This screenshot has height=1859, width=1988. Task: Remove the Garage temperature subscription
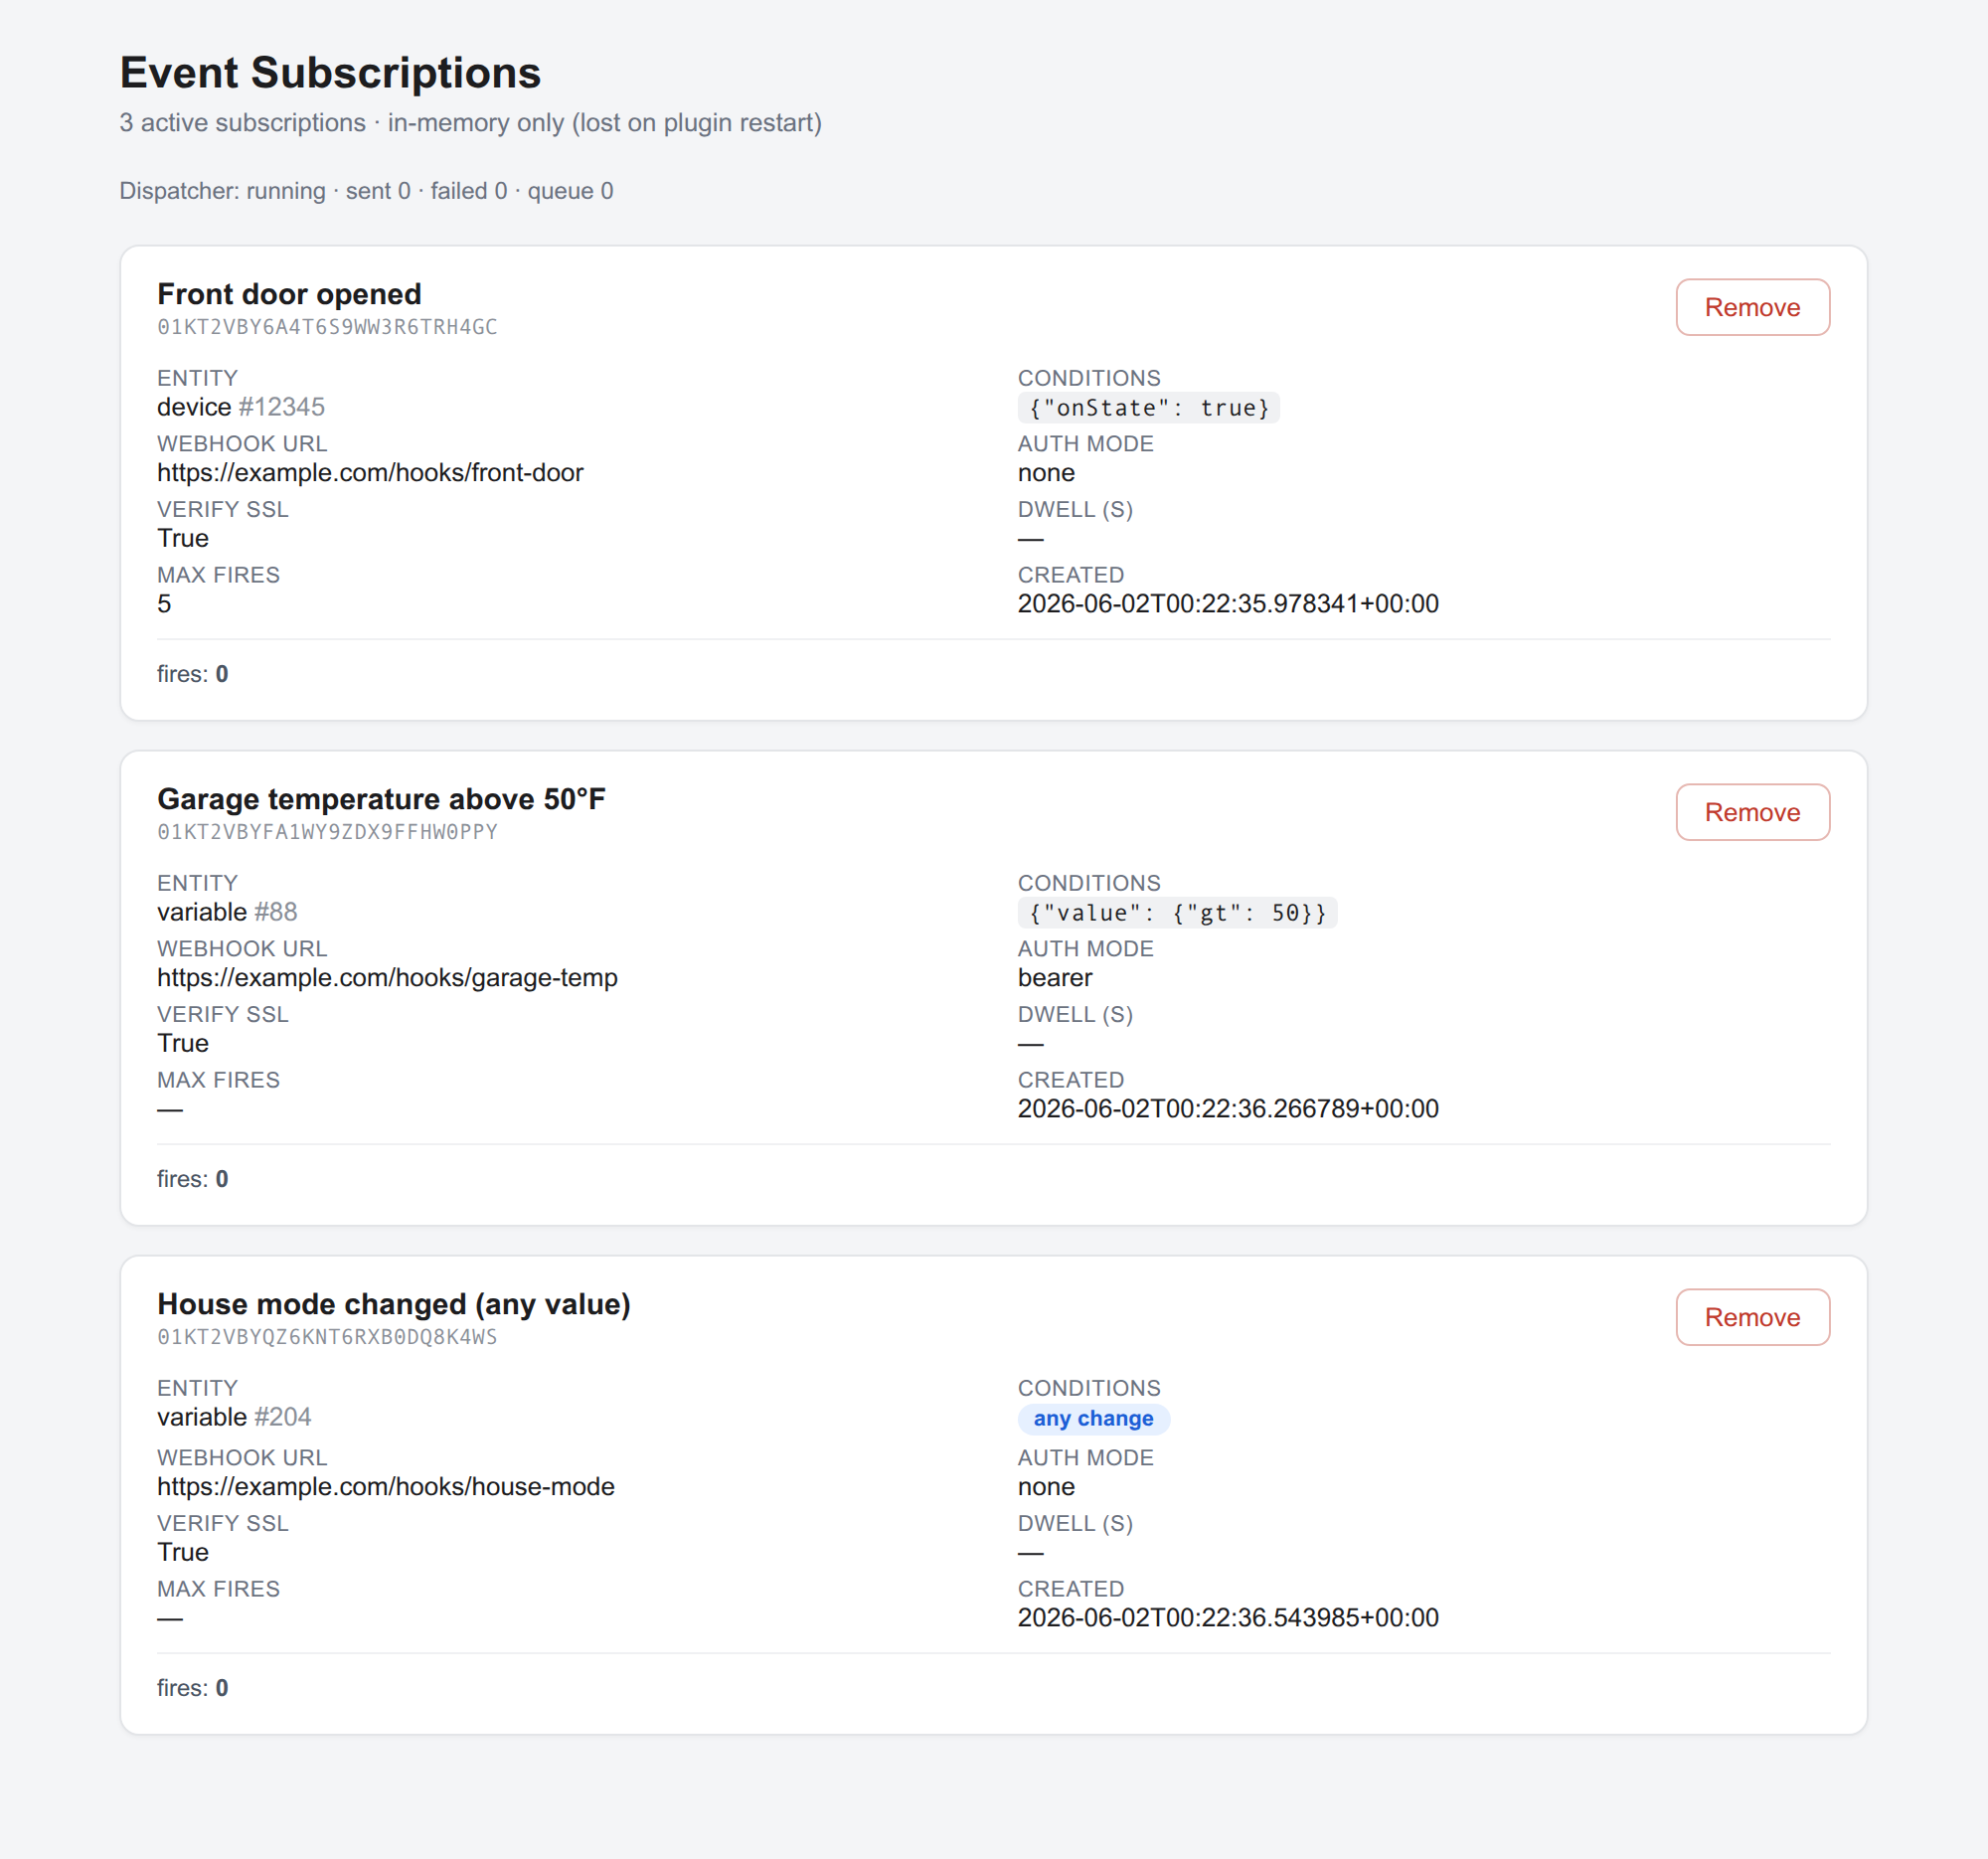1752,812
